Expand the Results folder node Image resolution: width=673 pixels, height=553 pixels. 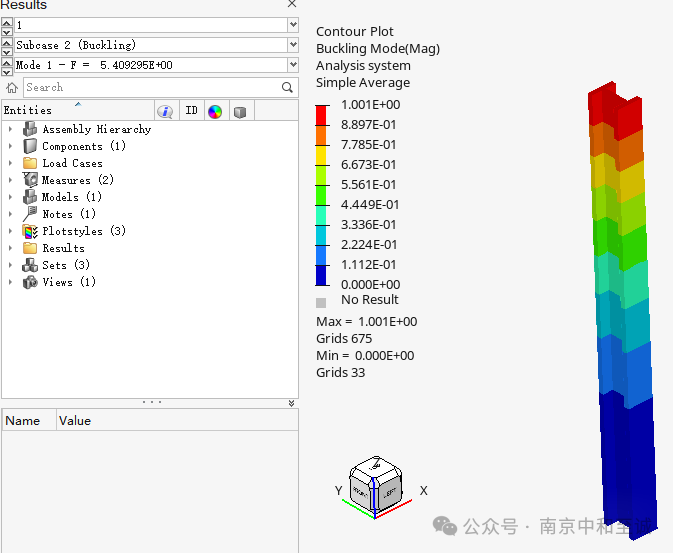click(10, 248)
